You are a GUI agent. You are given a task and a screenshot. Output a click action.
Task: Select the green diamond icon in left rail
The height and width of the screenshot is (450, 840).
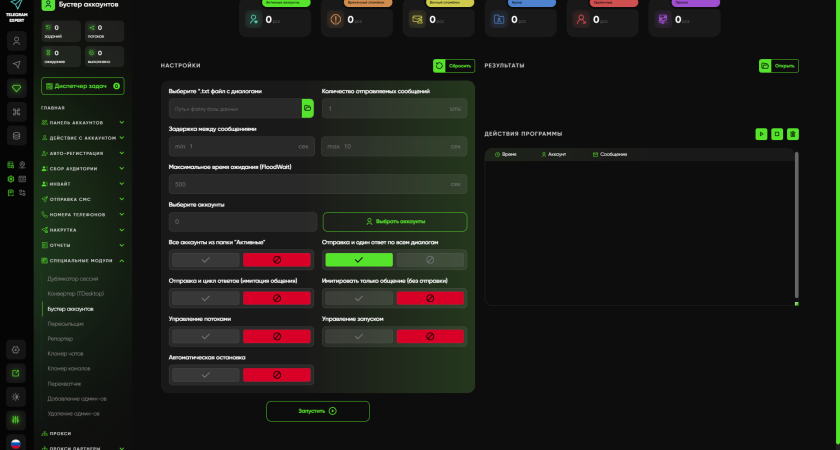point(17,88)
